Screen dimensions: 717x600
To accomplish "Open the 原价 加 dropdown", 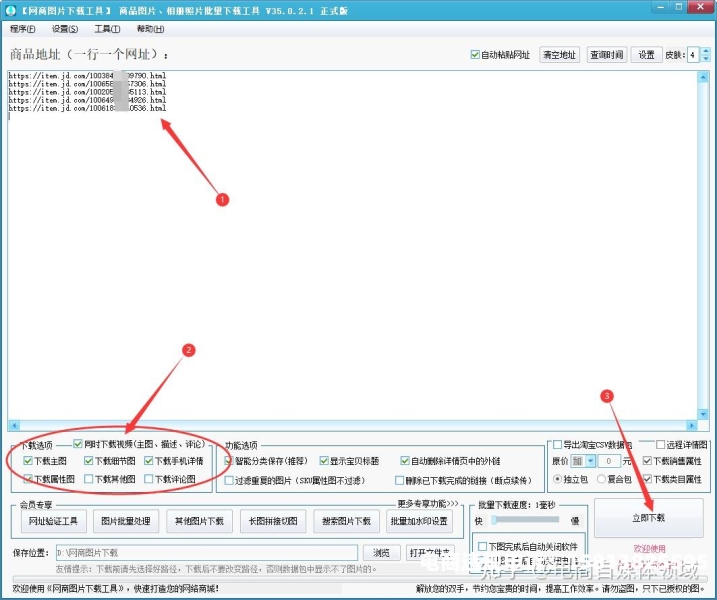I will [x=591, y=461].
